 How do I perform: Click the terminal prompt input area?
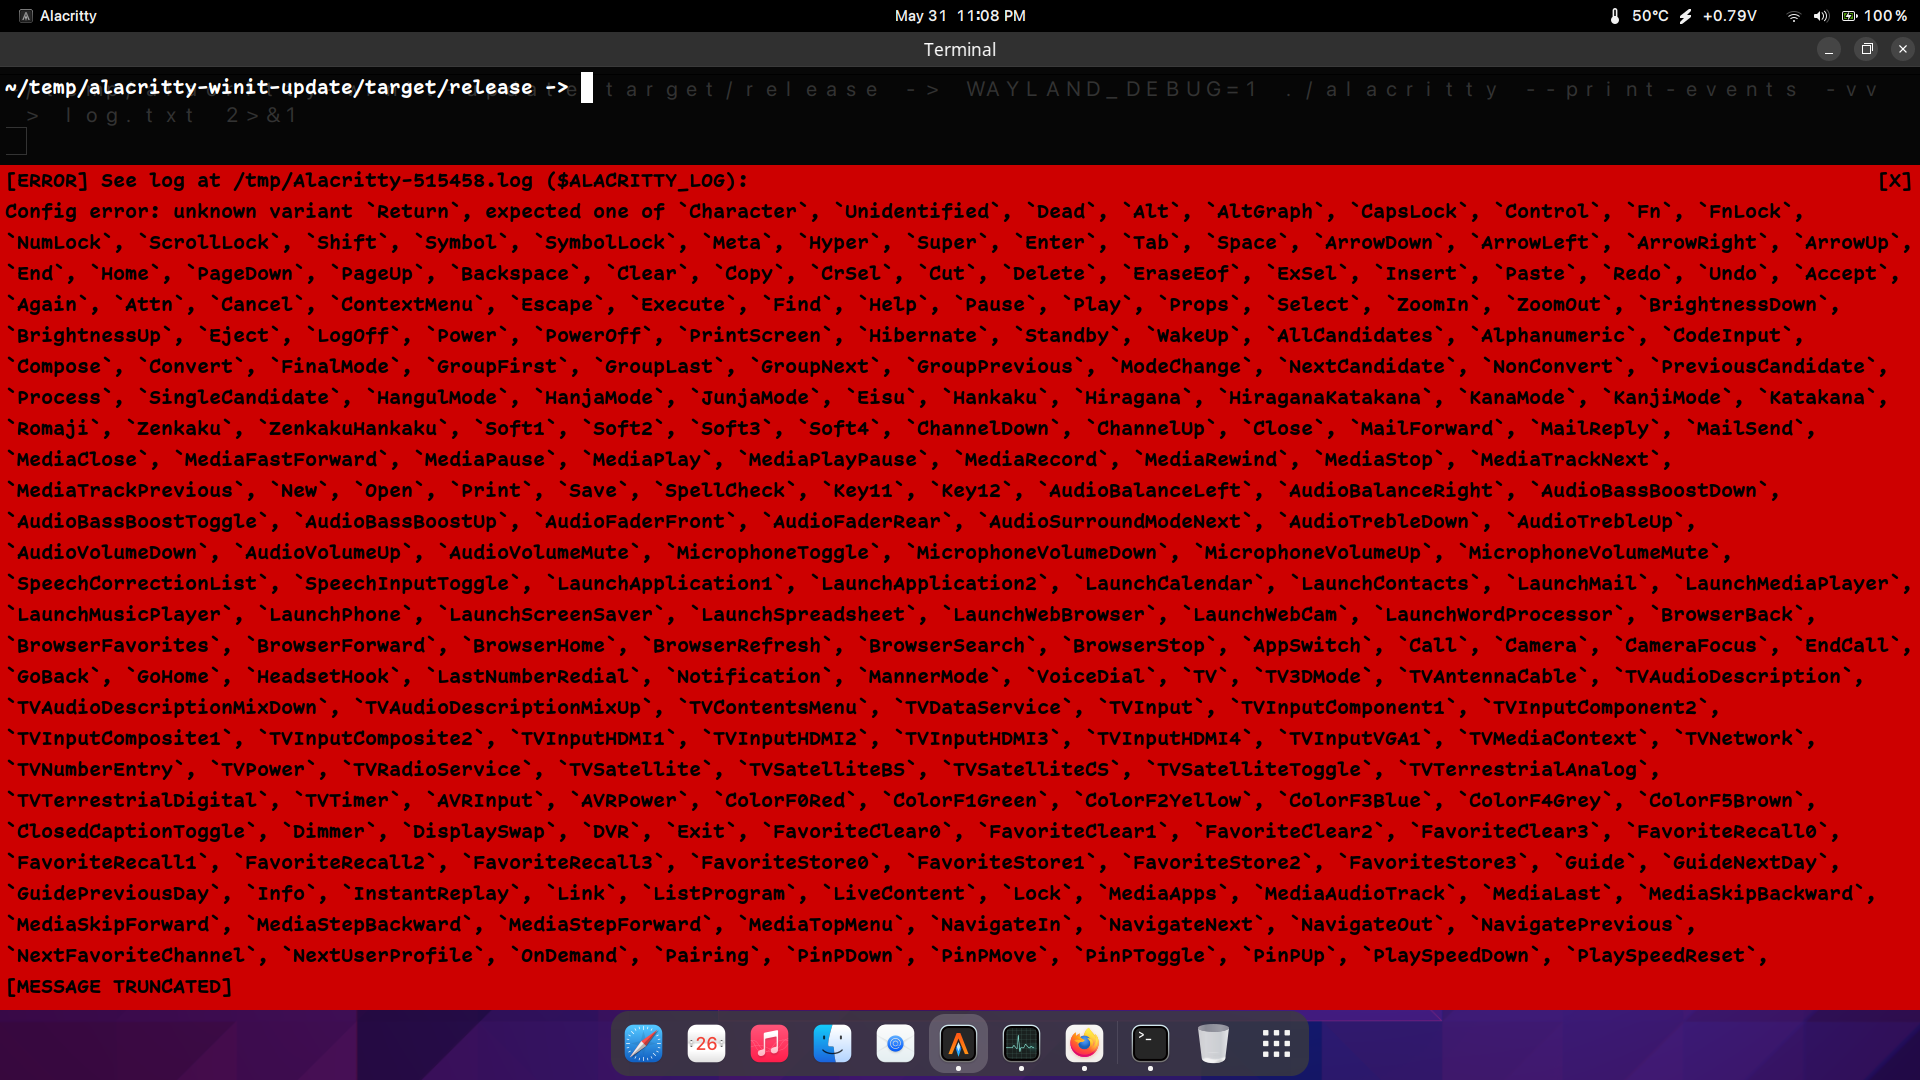pyautogui.click(x=586, y=87)
